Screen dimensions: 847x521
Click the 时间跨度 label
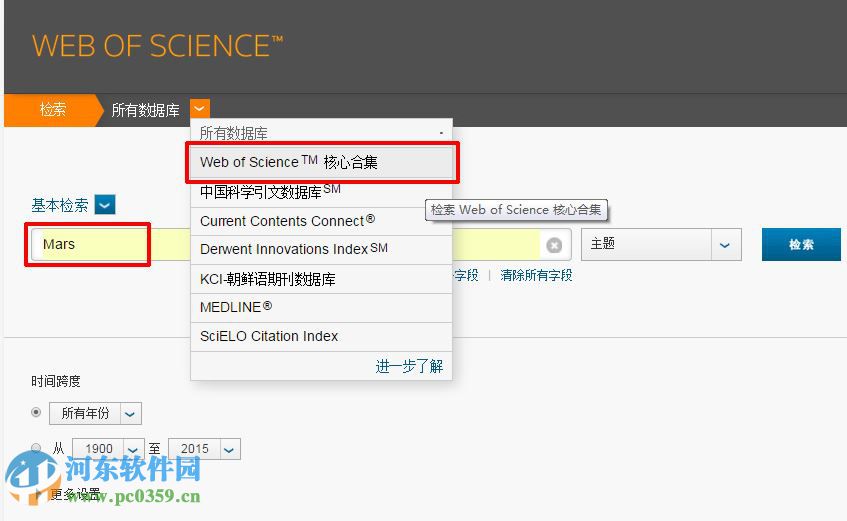click(x=56, y=381)
